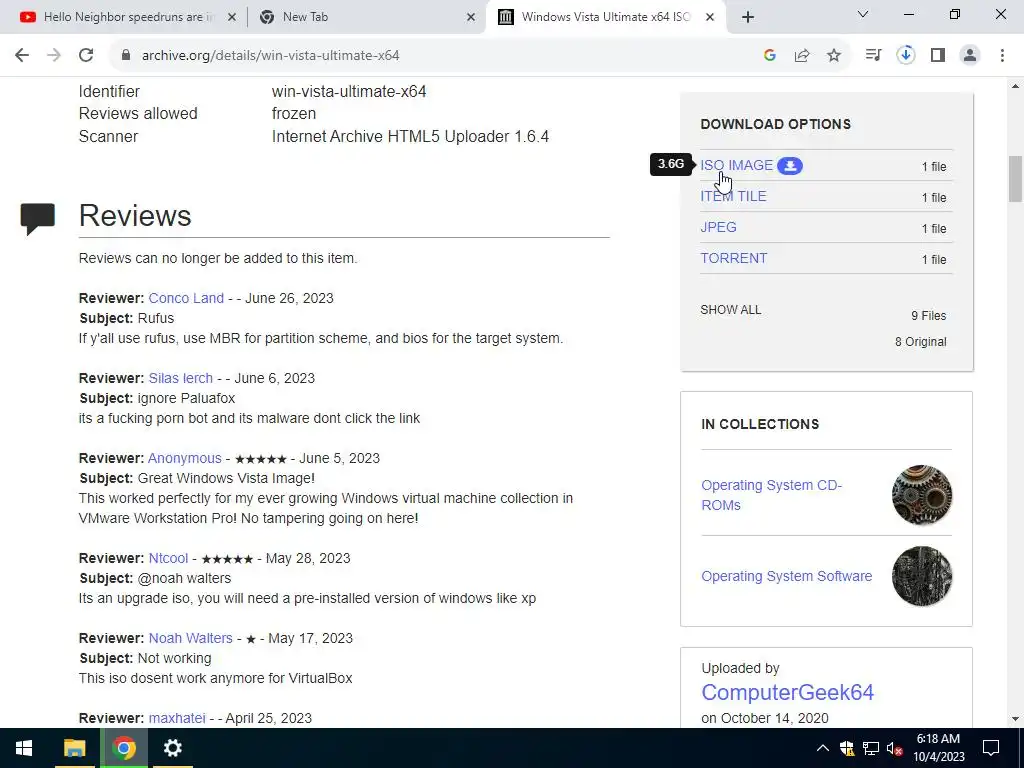The height and width of the screenshot is (768, 1024).
Task: Click the browser forward arrow
Action: point(54,56)
